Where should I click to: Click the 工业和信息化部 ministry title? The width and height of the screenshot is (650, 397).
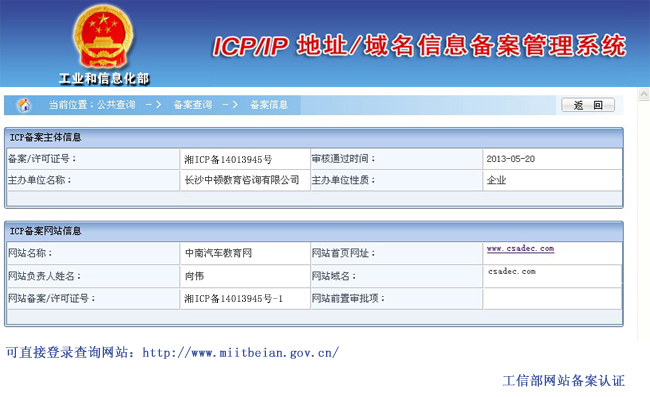pos(104,79)
